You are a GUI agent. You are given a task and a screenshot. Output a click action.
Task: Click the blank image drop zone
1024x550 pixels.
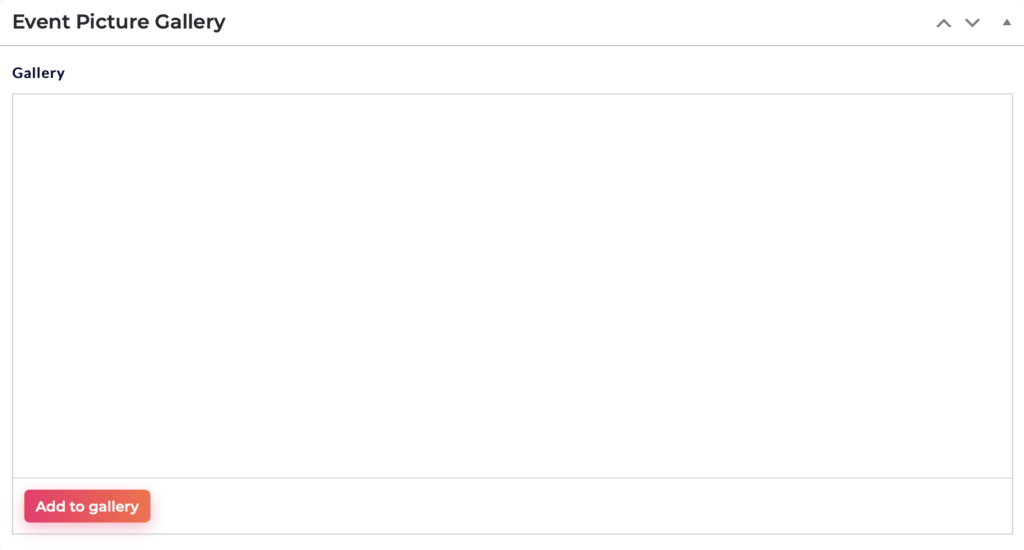click(512, 285)
